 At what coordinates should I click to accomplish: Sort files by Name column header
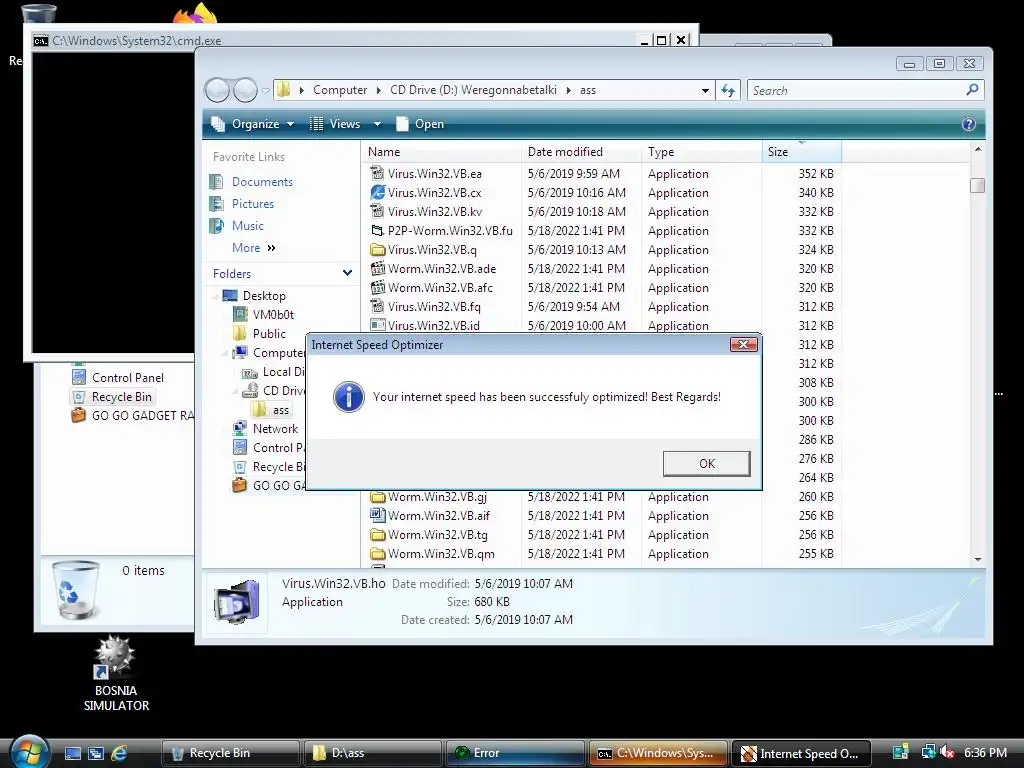441,152
